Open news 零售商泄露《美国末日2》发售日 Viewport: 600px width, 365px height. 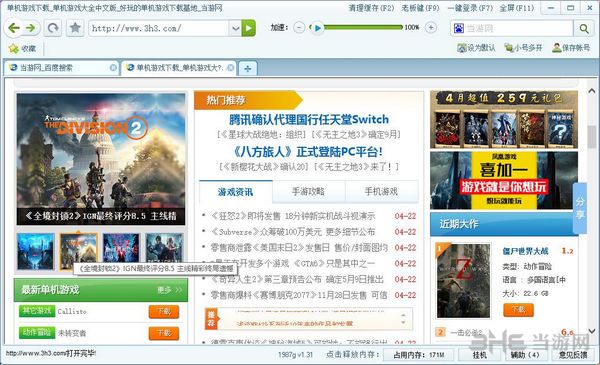[299, 248]
